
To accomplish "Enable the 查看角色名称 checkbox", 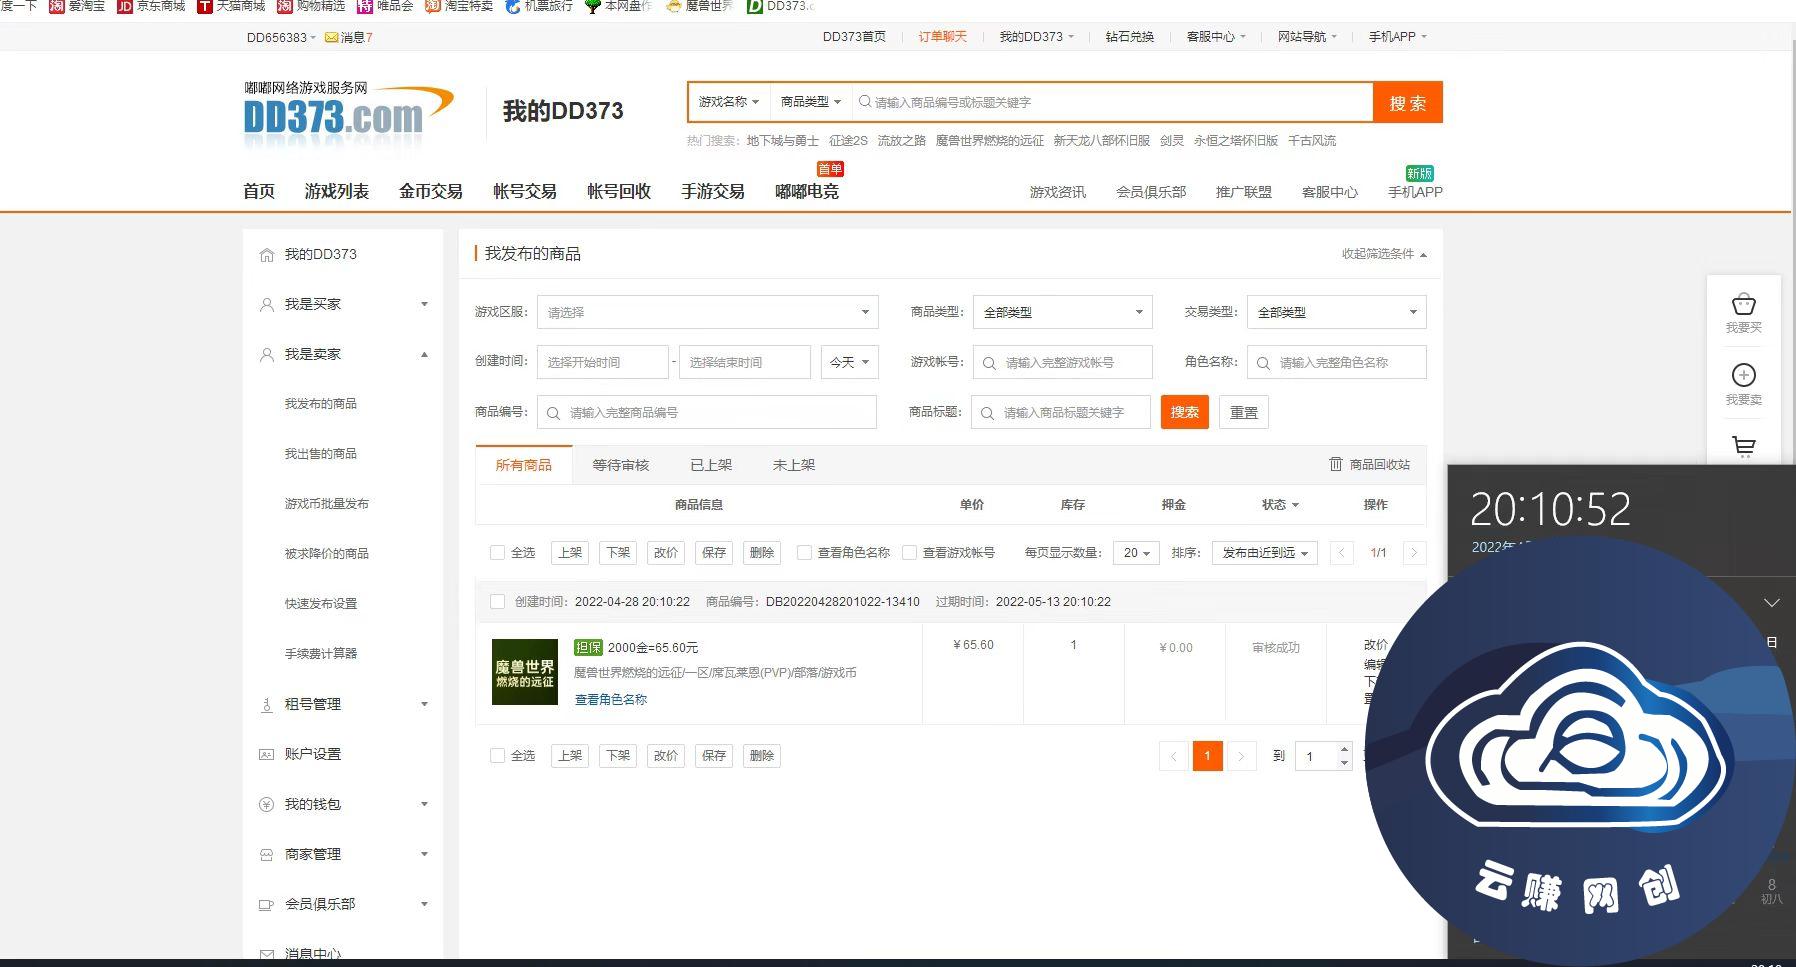I will 804,553.
